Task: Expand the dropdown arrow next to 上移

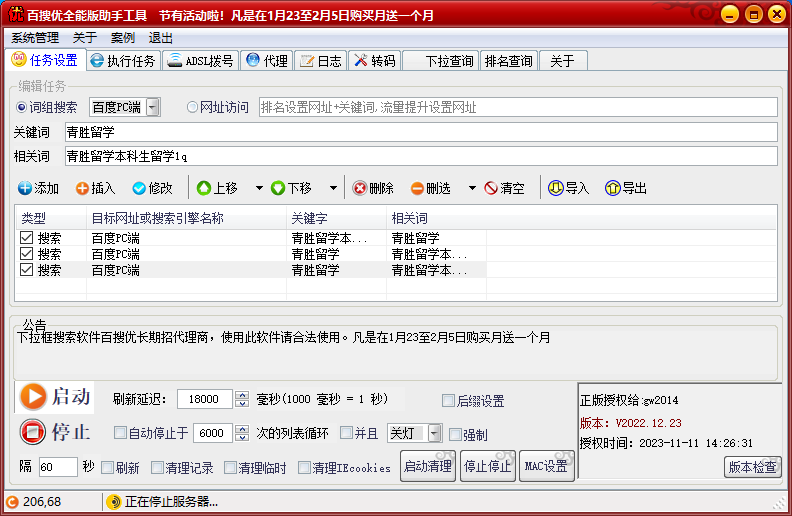Action: tap(259, 188)
